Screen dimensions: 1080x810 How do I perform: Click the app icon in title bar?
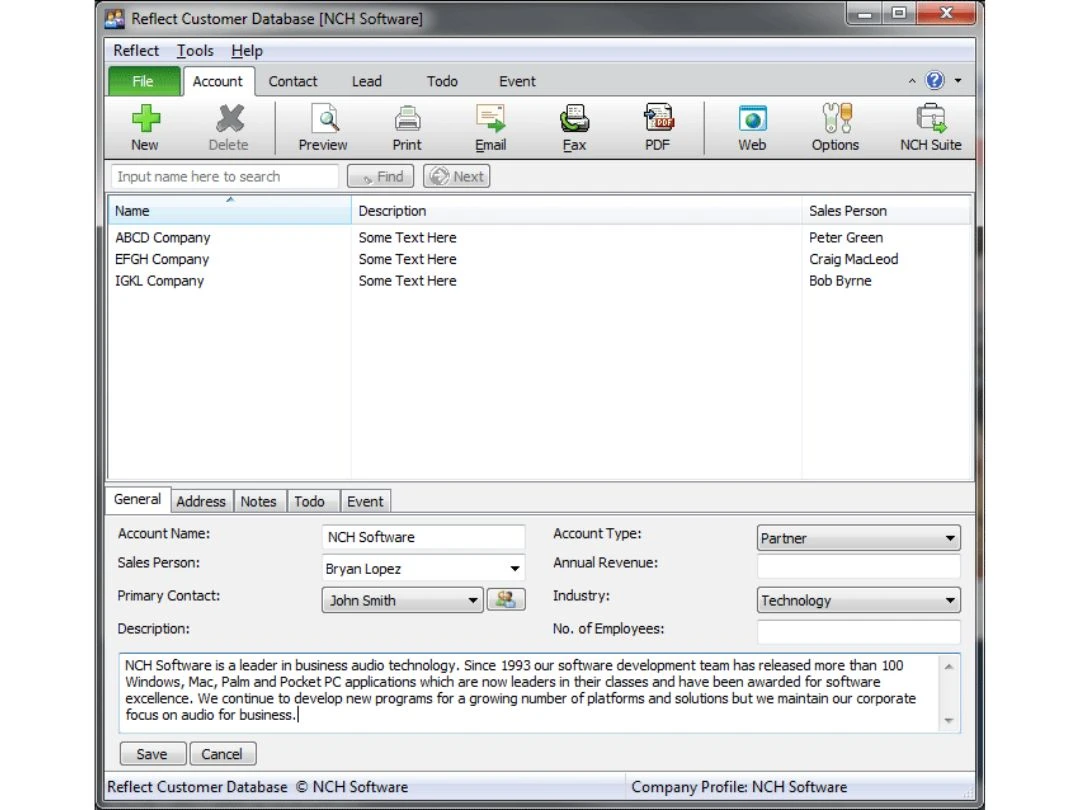click(x=115, y=19)
